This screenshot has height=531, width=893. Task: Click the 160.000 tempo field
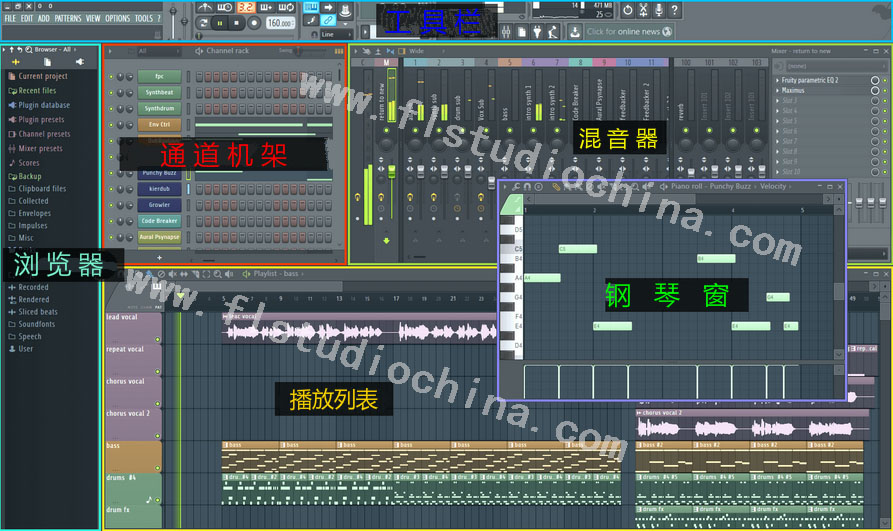click(x=280, y=23)
